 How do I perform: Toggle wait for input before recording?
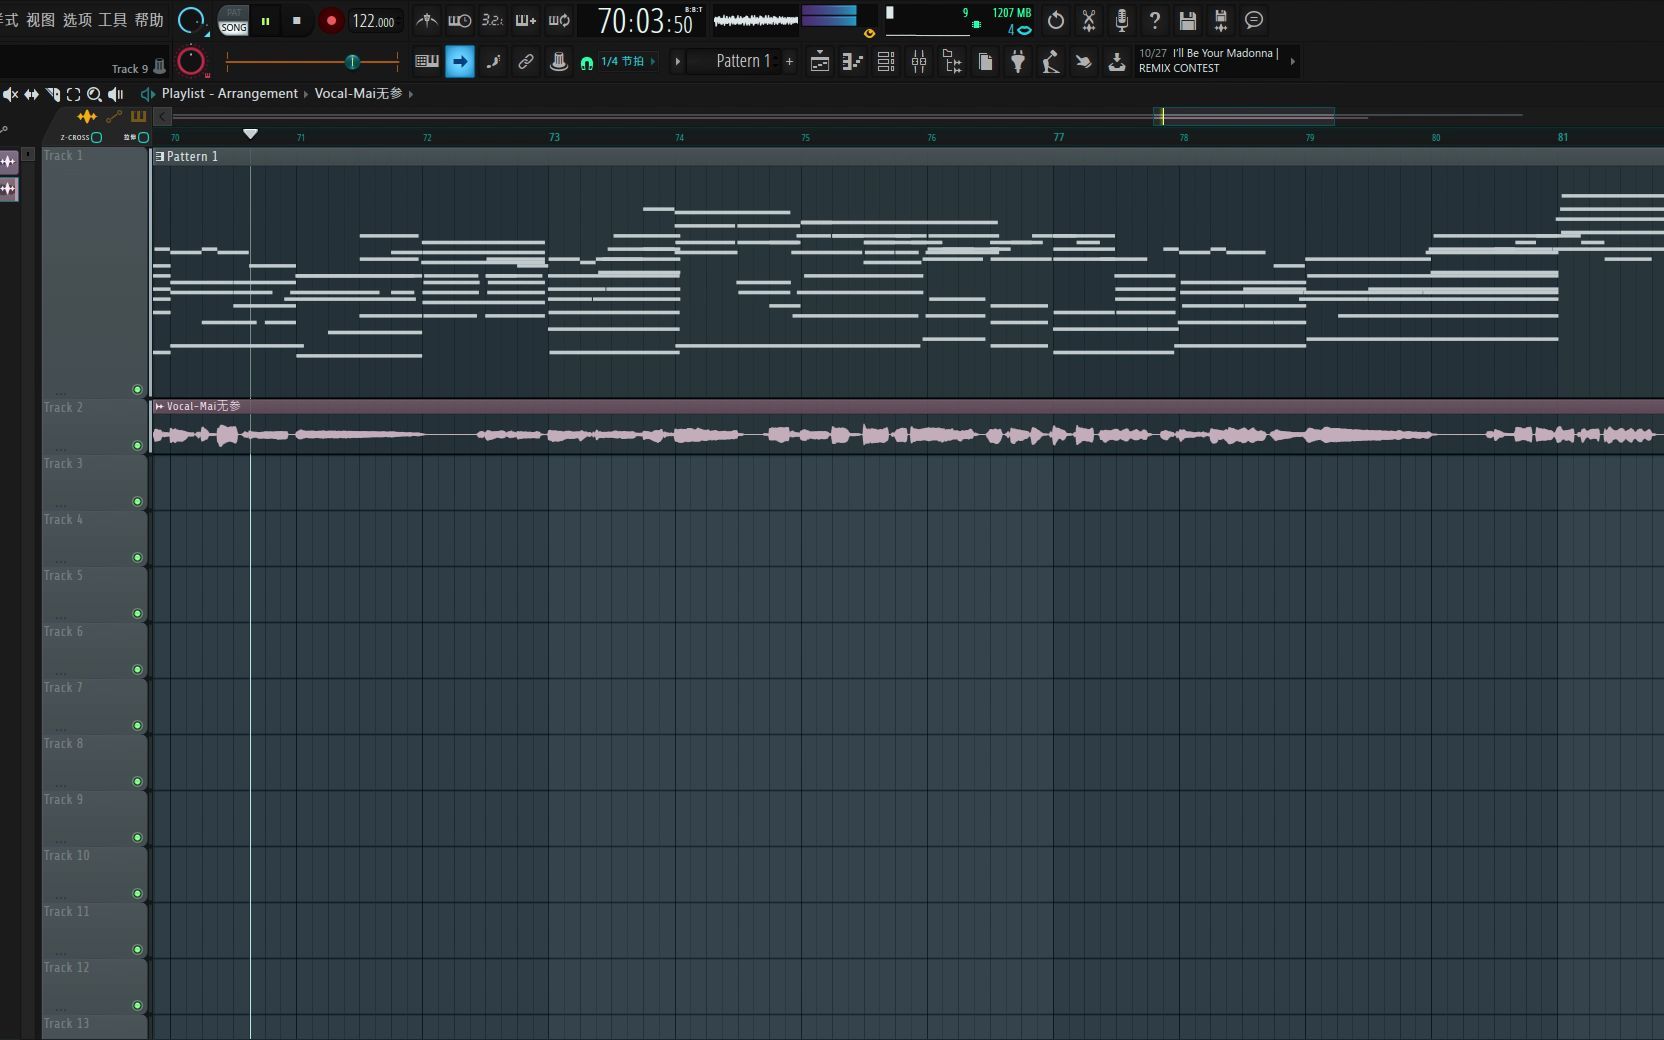tap(459, 21)
